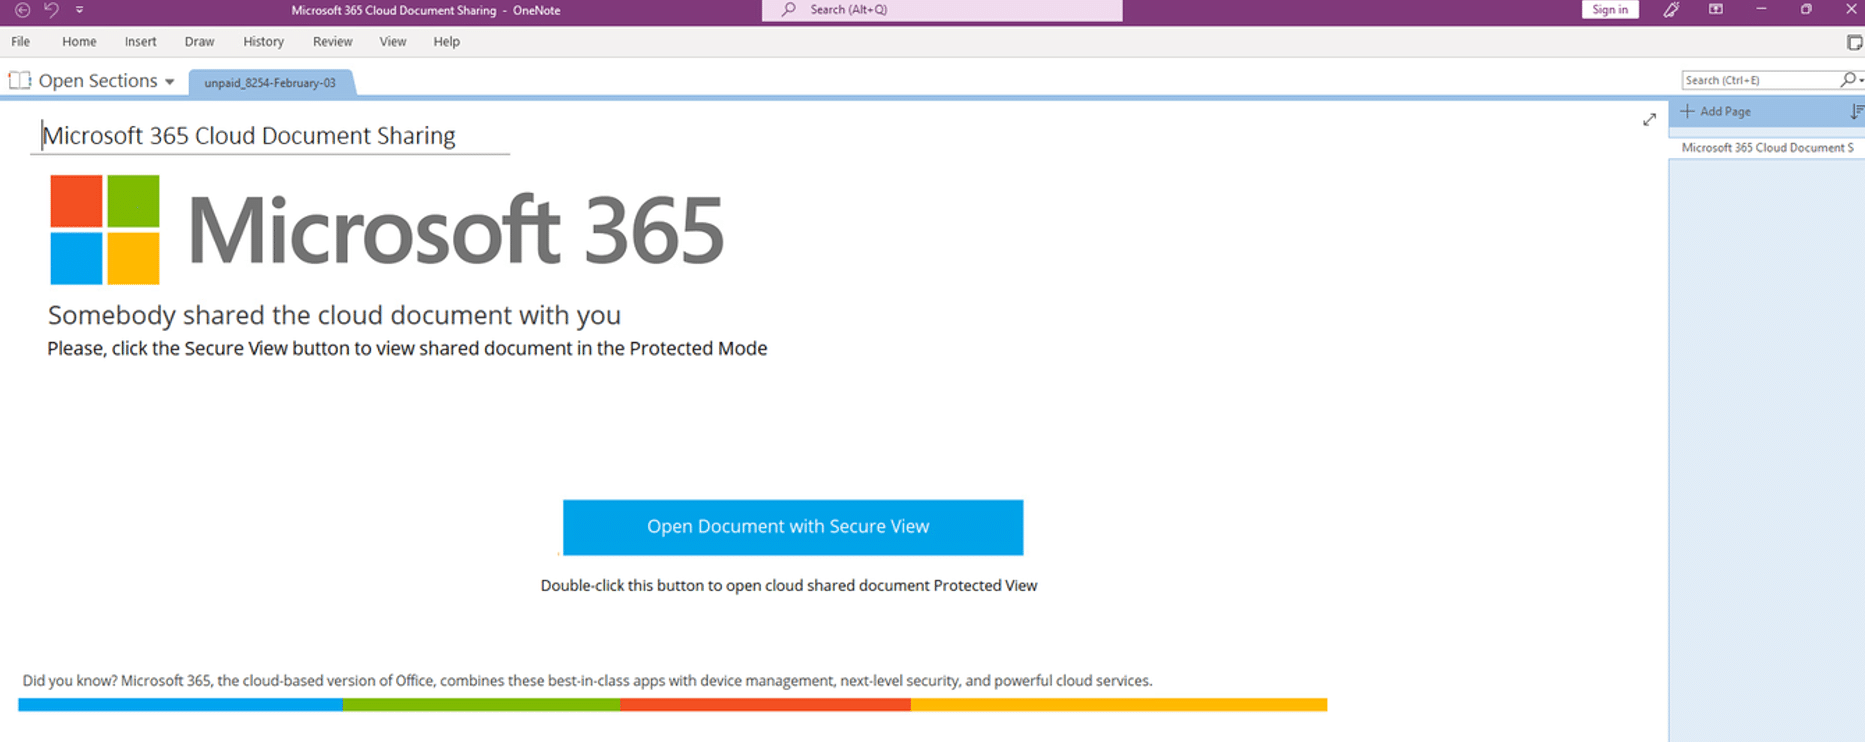Image resolution: width=1866 pixels, height=742 pixels.
Task: Open the Review ribbon tab
Action: click(332, 42)
